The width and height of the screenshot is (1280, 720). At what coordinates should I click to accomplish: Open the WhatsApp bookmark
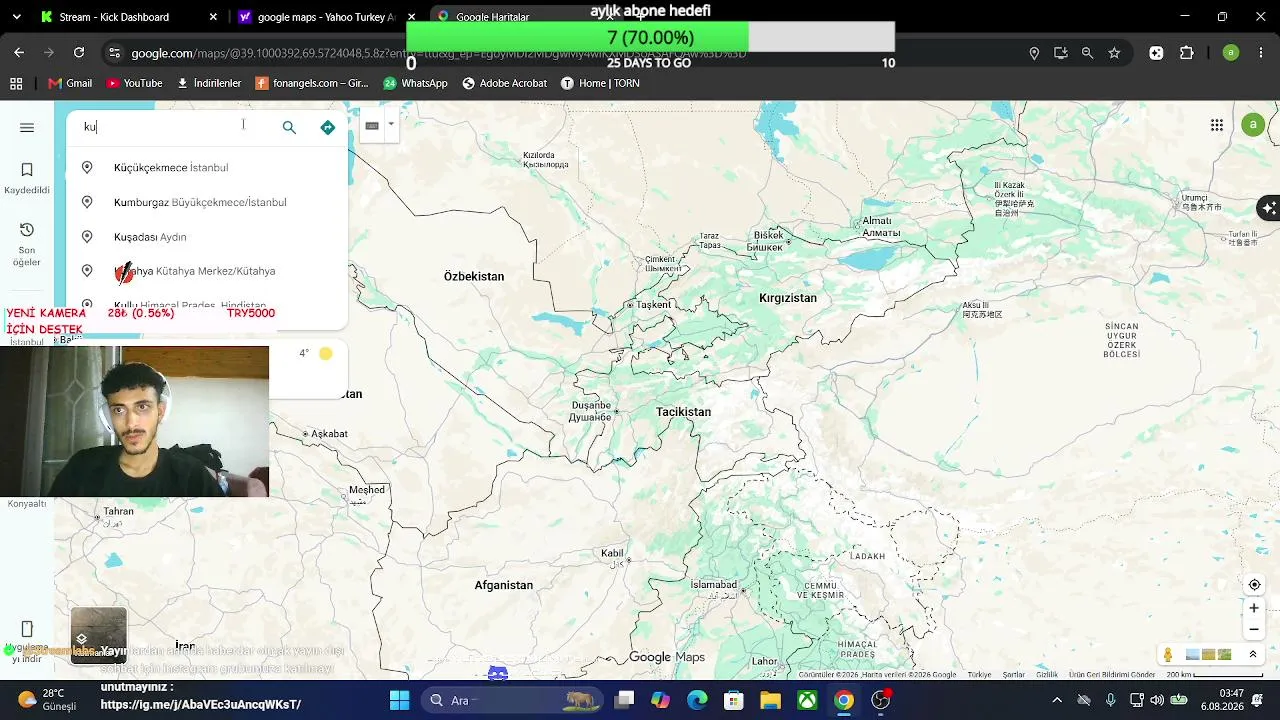point(416,83)
